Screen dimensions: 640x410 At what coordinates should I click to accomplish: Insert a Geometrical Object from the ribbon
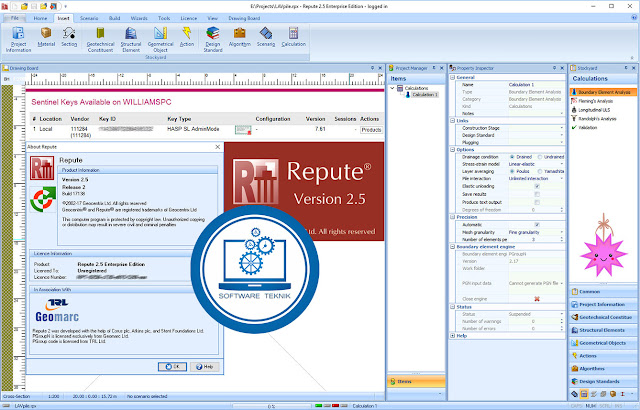click(x=160, y=39)
